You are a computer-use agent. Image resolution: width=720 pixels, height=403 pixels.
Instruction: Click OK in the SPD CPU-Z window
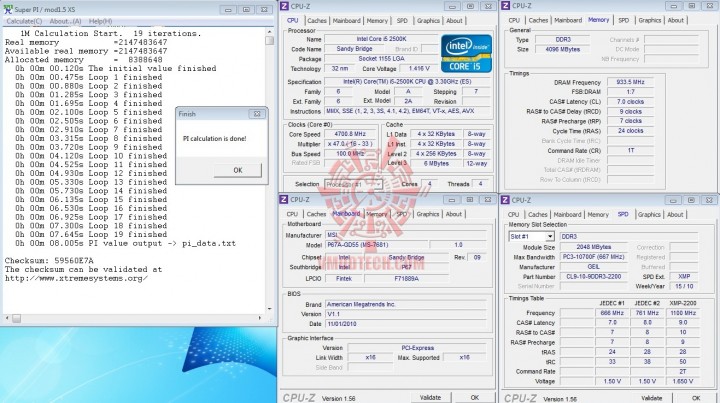click(x=696, y=398)
